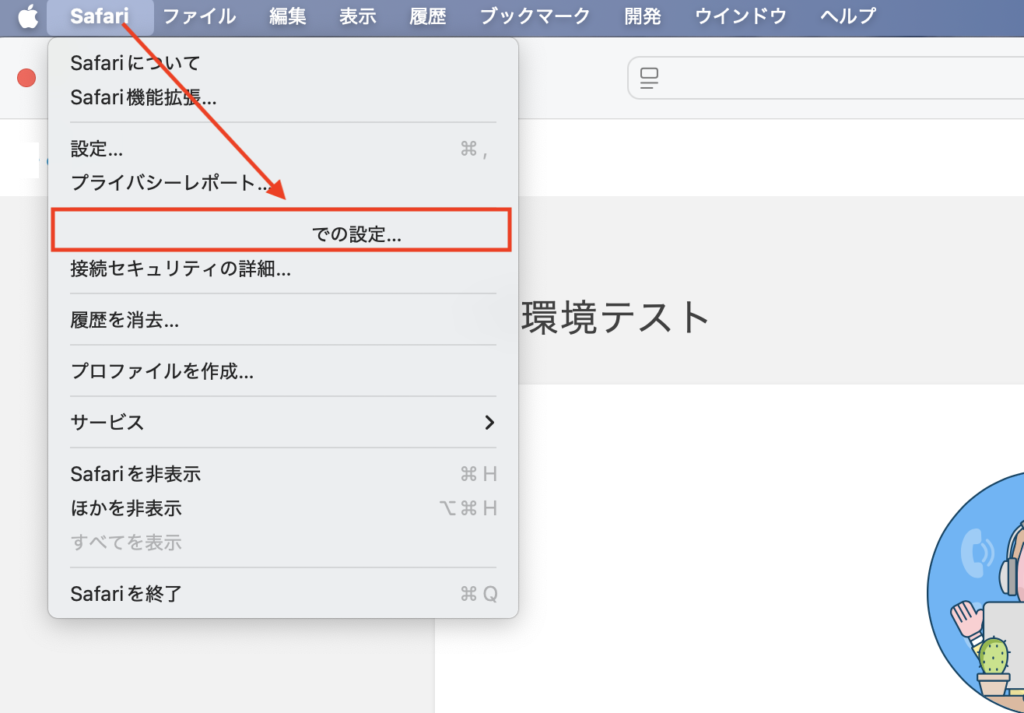1024x713 pixels.
Task: Click the red close window button
Action: click(x=27, y=78)
